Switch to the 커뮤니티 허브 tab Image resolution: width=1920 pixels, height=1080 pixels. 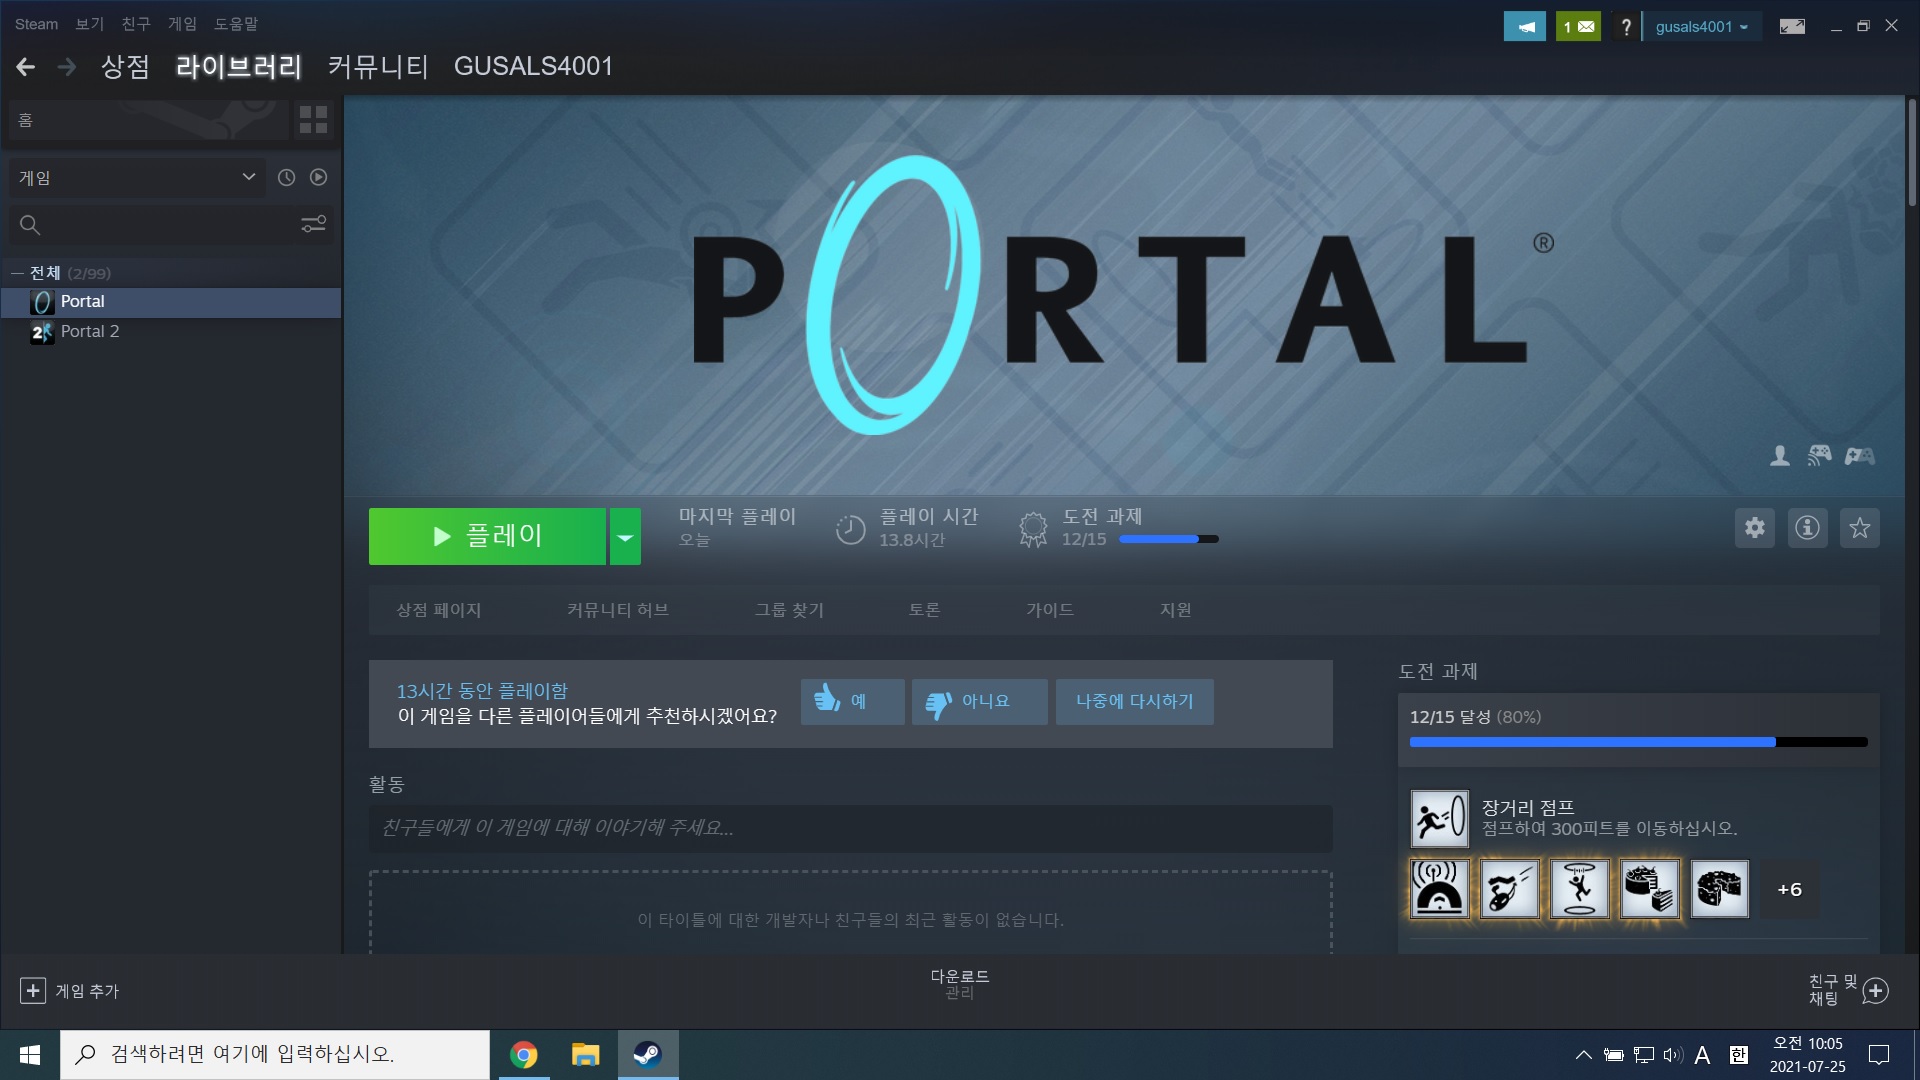[618, 609]
